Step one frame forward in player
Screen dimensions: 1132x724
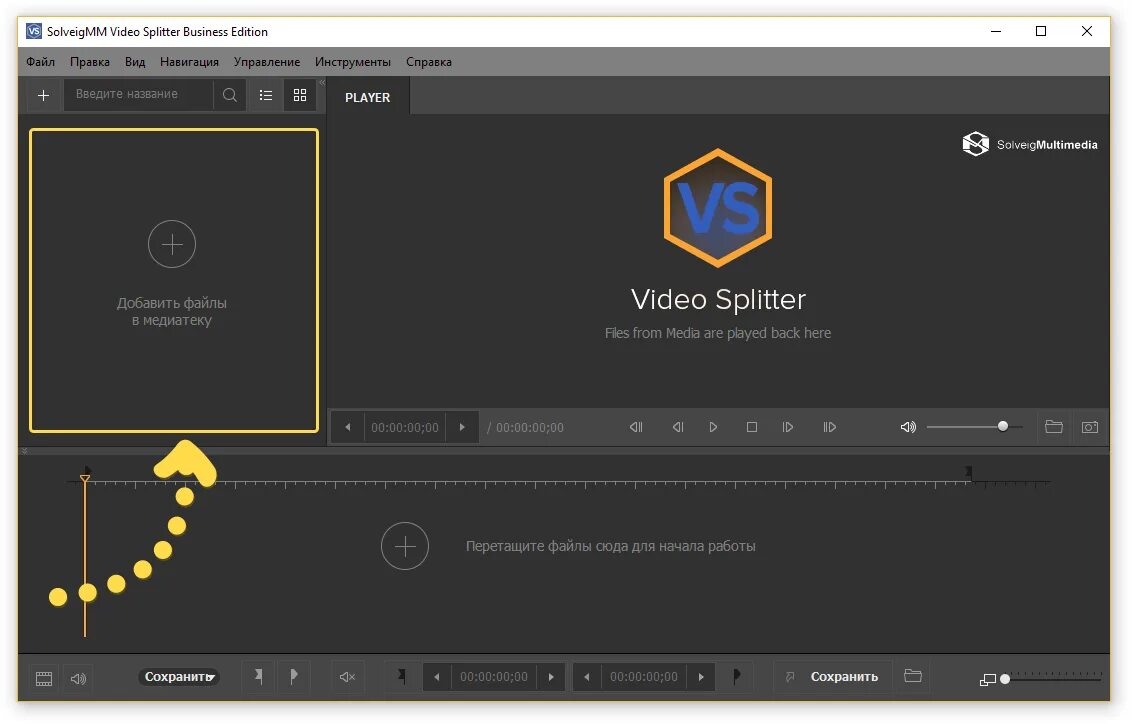click(x=788, y=427)
